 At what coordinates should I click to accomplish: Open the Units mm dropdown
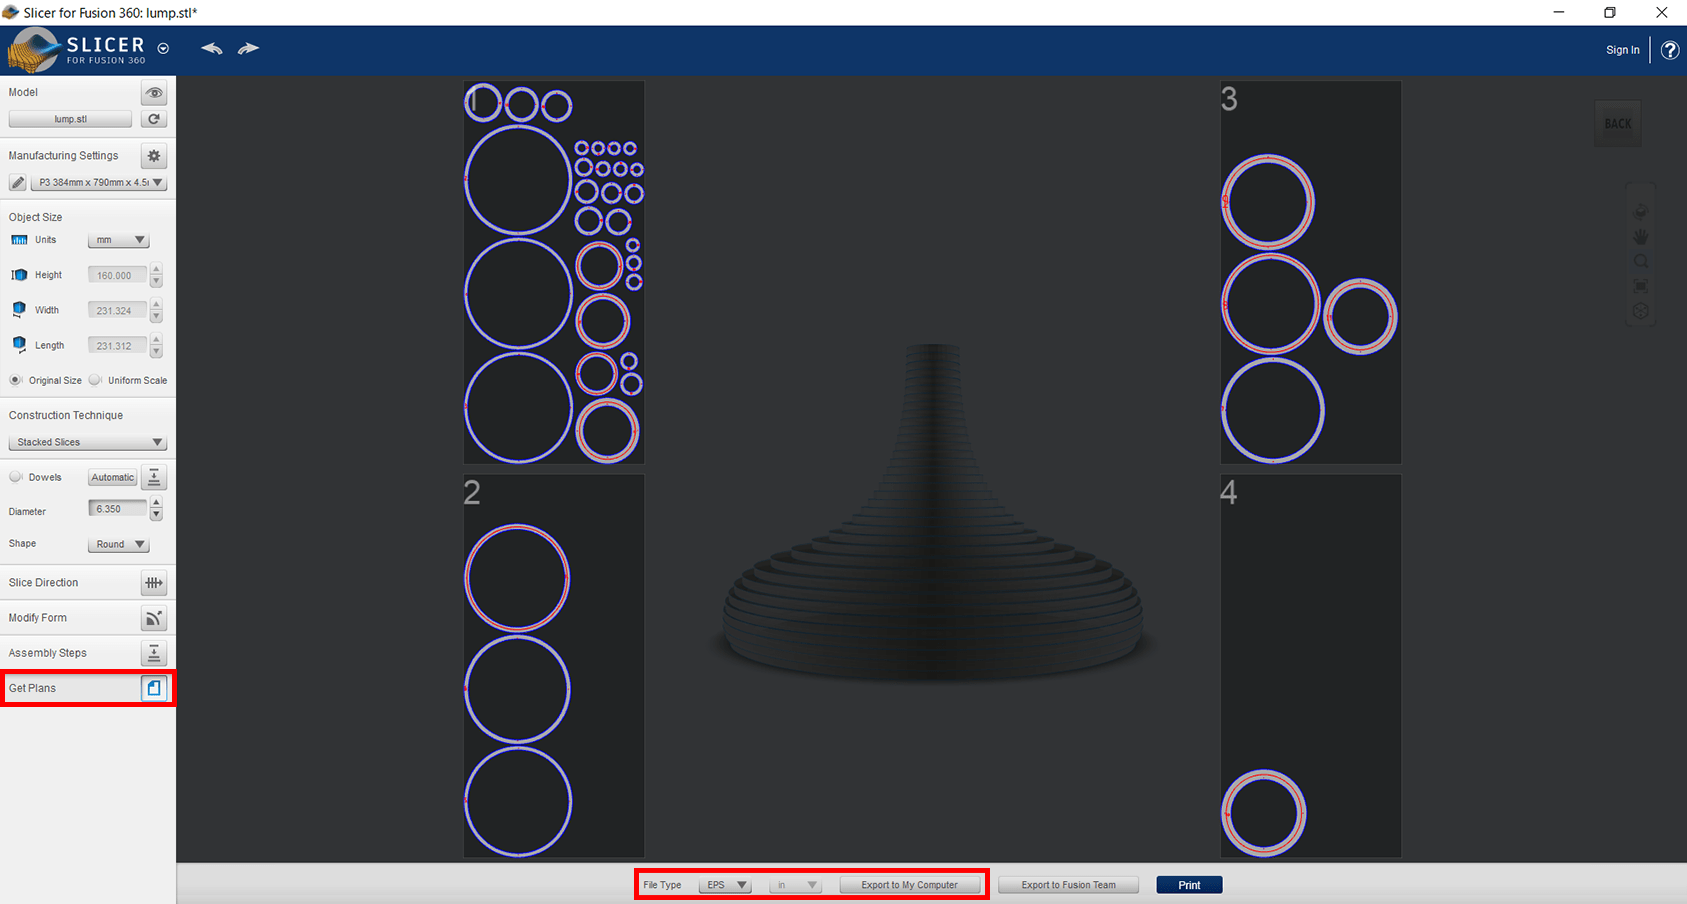(x=118, y=240)
